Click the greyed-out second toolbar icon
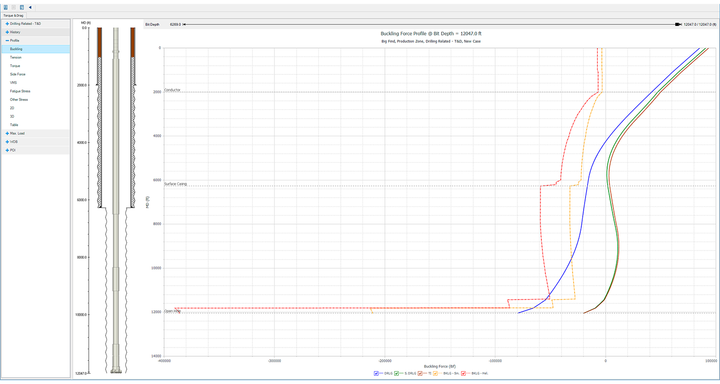This screenshot has width=720, height=384. [14, 7]
